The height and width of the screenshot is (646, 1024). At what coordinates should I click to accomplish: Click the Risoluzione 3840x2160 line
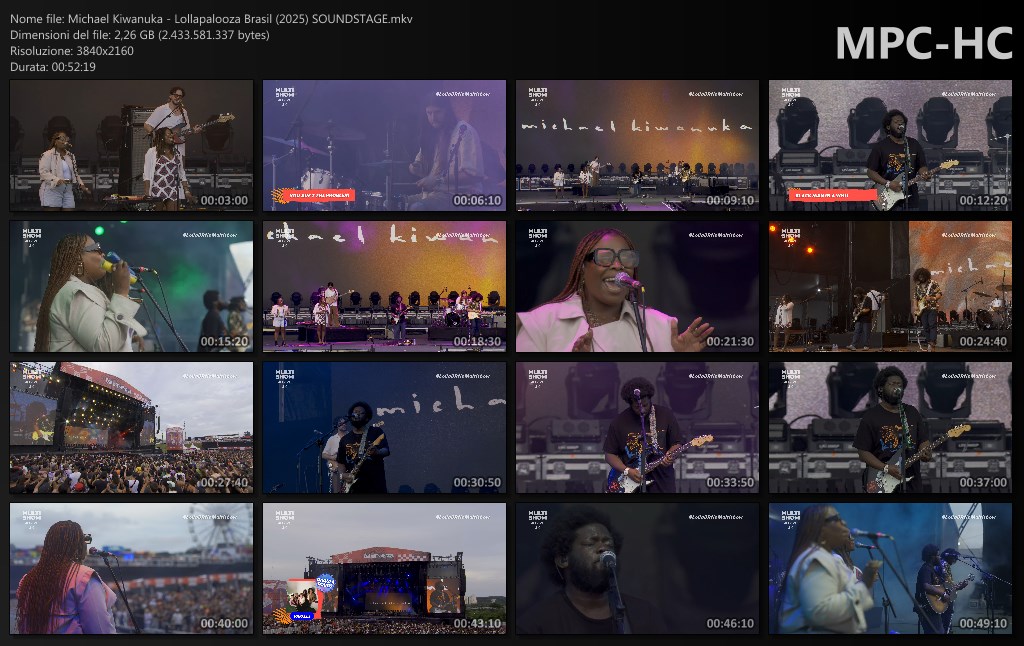(x=72, y=51)
